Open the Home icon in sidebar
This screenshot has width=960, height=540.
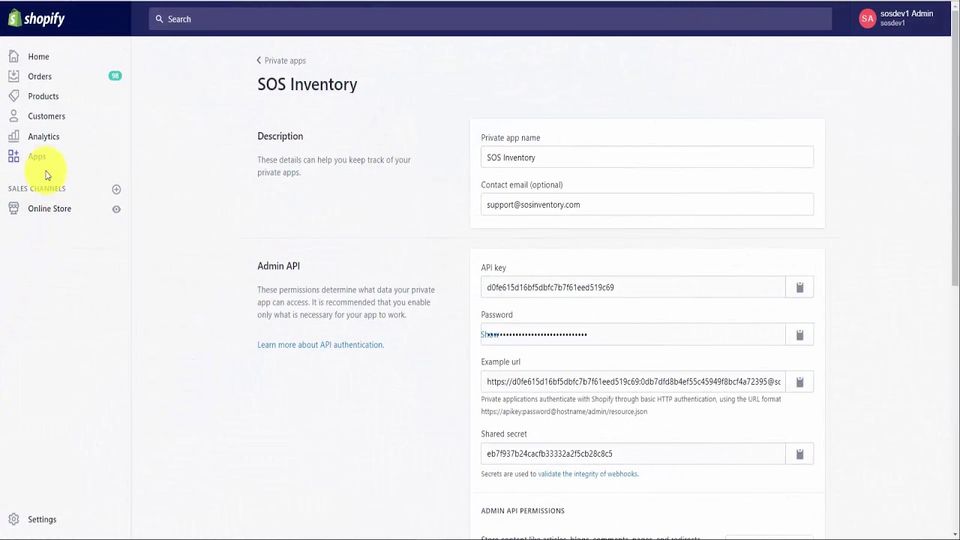tap(13, 56)
